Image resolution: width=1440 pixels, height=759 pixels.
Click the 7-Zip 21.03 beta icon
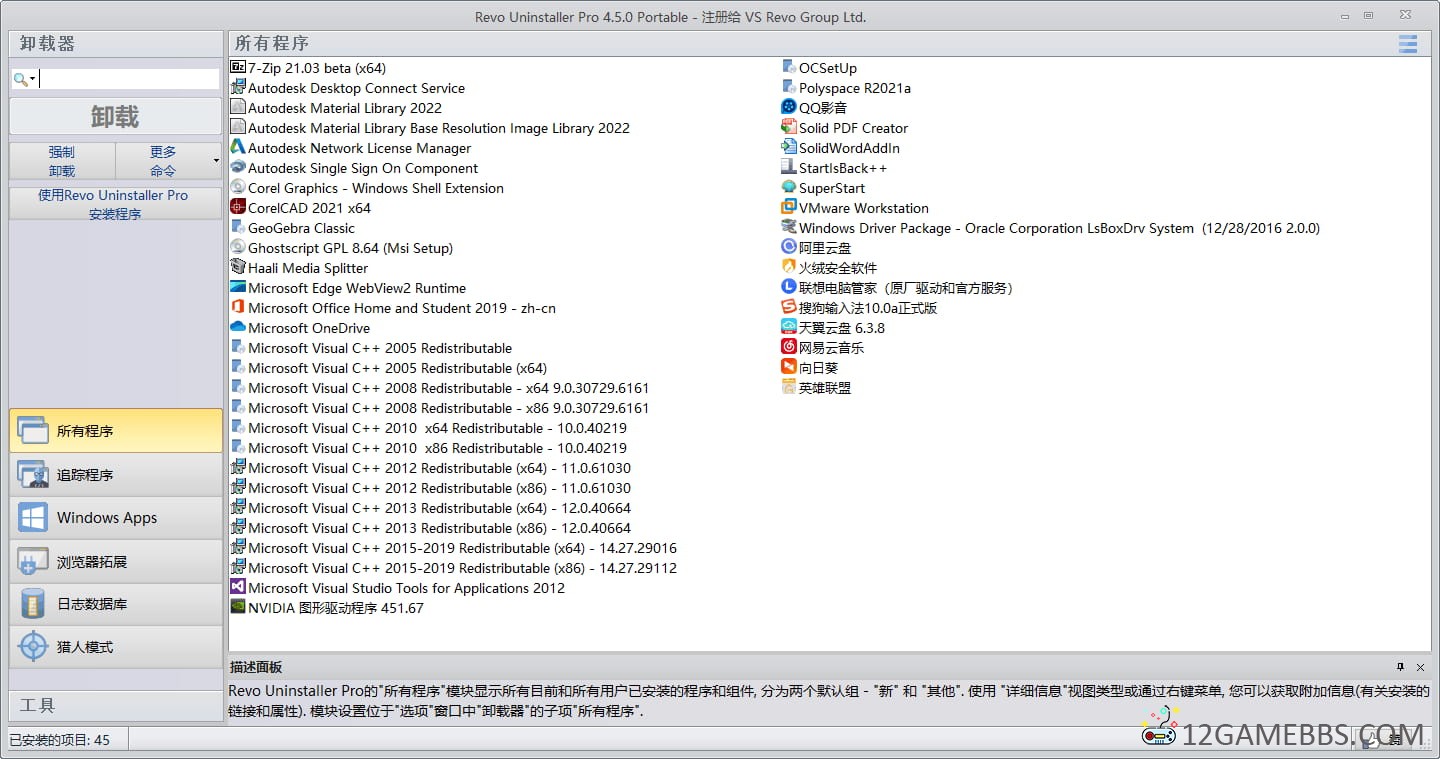[238, 68]
